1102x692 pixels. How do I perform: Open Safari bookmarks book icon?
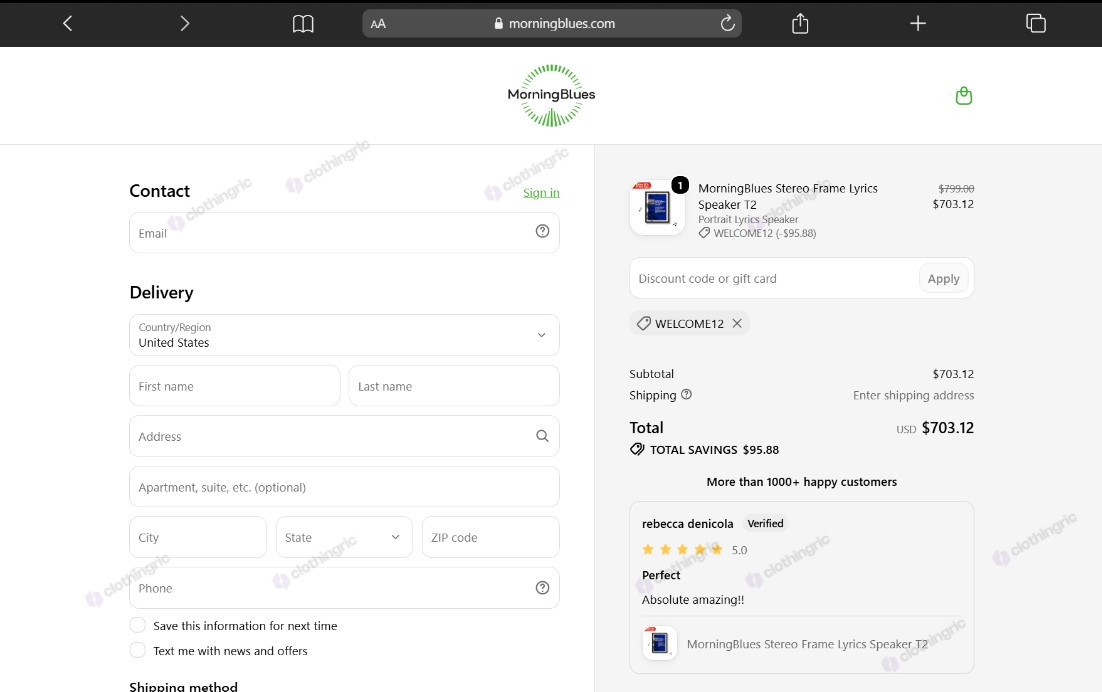[x=303, y=24]
